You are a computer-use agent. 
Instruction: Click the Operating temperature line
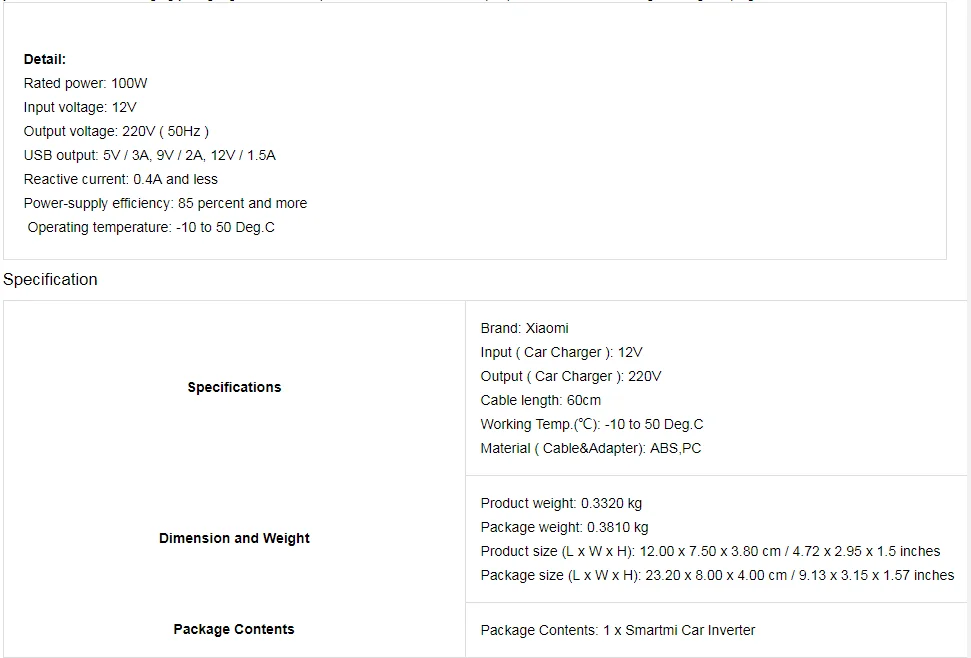point(151,228)
